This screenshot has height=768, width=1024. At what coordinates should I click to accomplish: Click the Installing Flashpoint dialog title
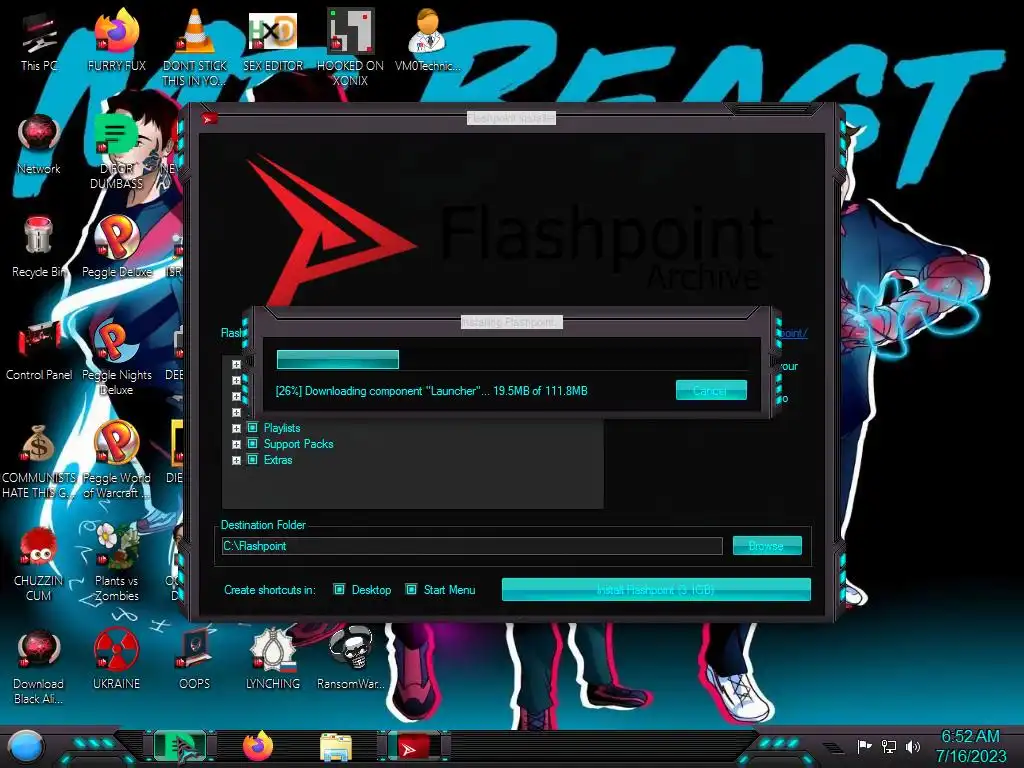pyautogui.click(x=511, y=322)
